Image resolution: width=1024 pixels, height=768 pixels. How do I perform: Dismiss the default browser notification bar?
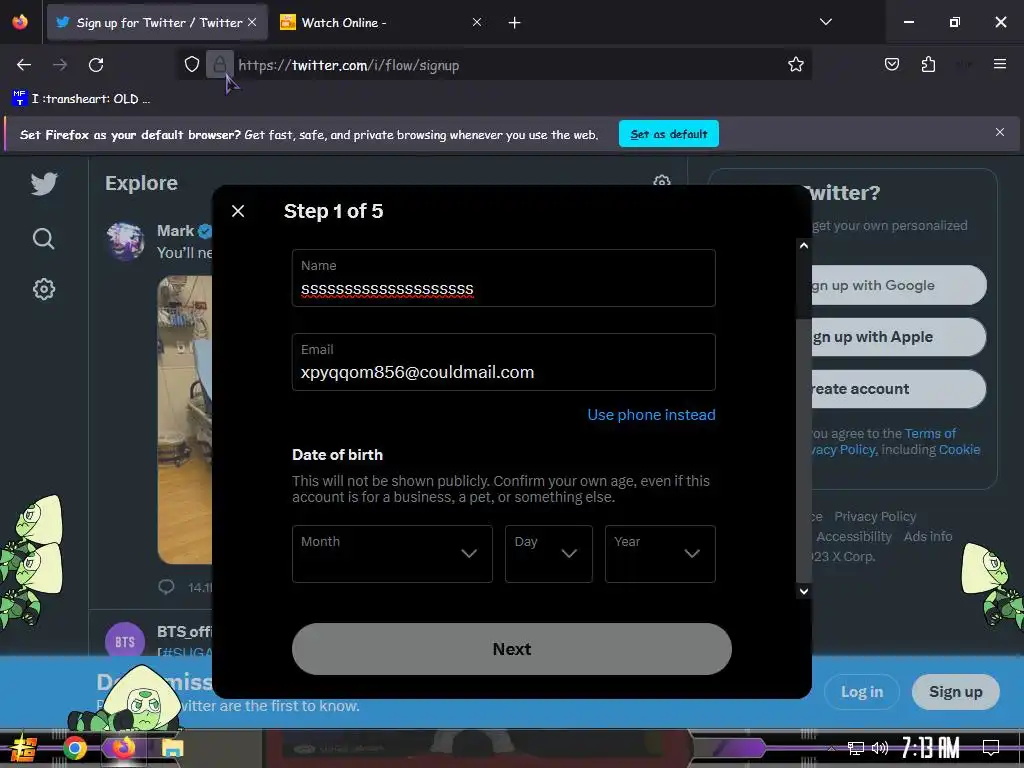tap(999, 132)
